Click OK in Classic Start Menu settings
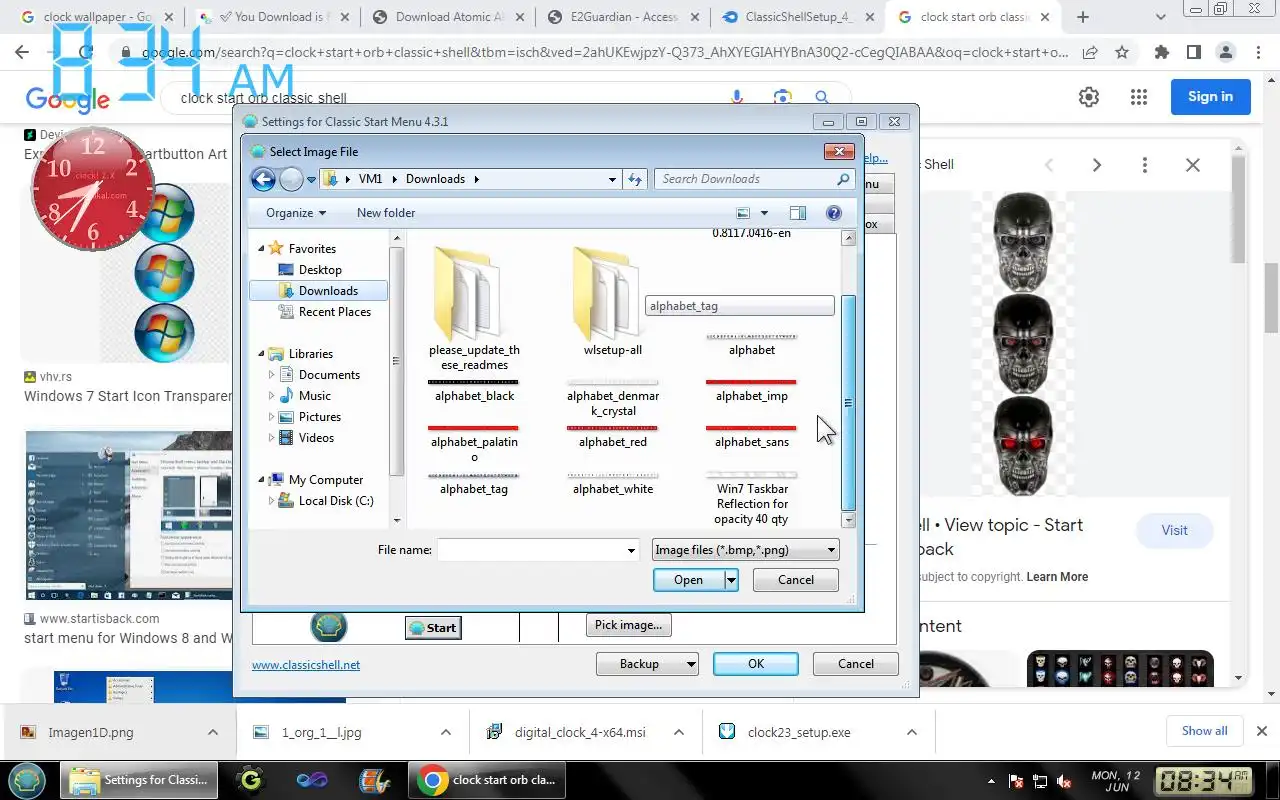1280x800 pixels. [756, 664]
